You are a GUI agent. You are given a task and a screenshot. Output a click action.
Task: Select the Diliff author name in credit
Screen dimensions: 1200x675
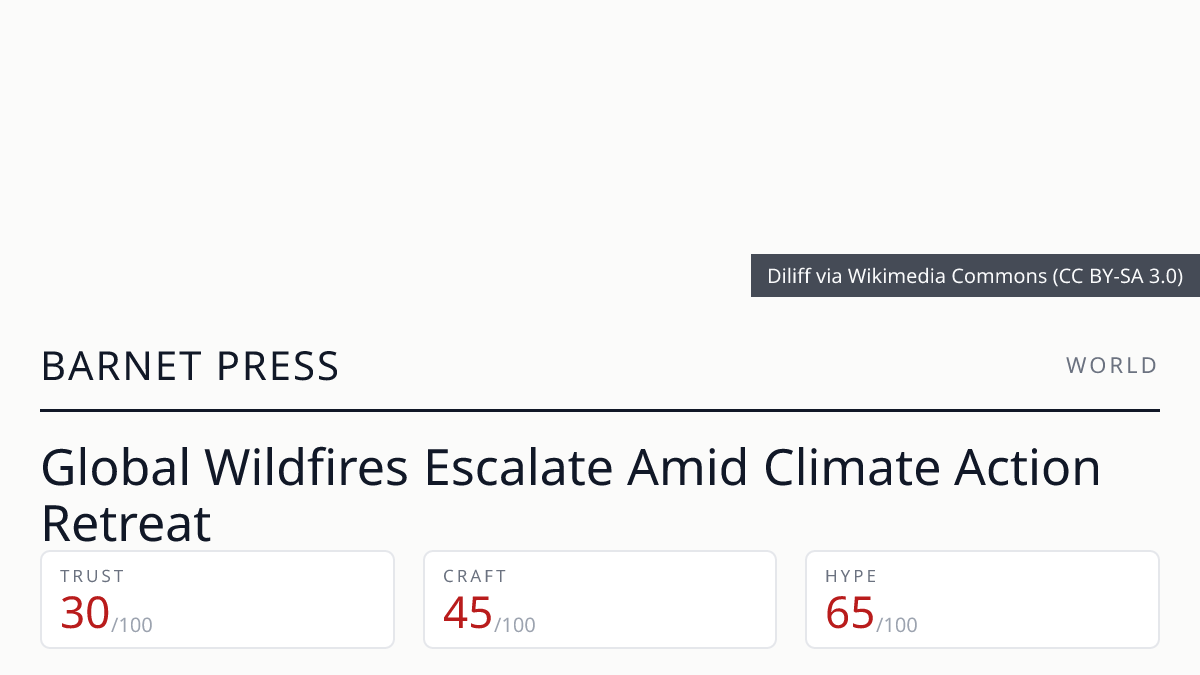(x=790, y=276)
